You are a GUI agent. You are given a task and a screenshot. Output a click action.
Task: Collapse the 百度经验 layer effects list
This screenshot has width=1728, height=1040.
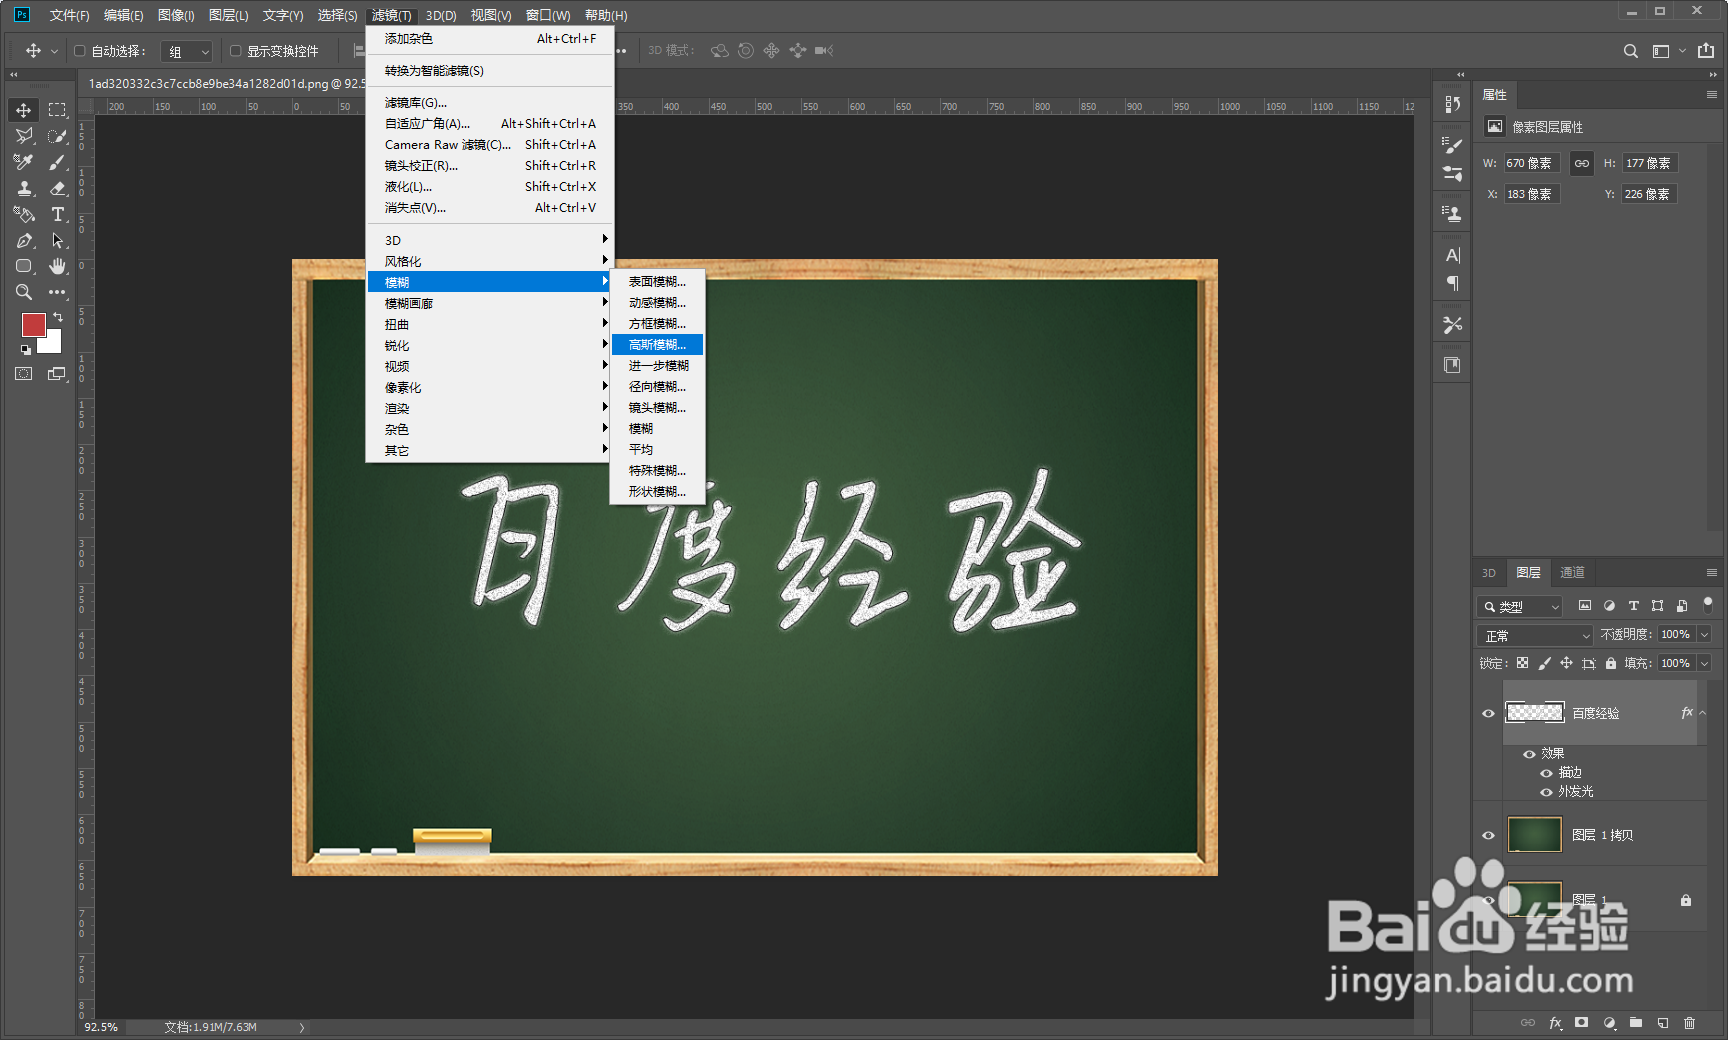pyautogui.click(x=1702, y=712)
